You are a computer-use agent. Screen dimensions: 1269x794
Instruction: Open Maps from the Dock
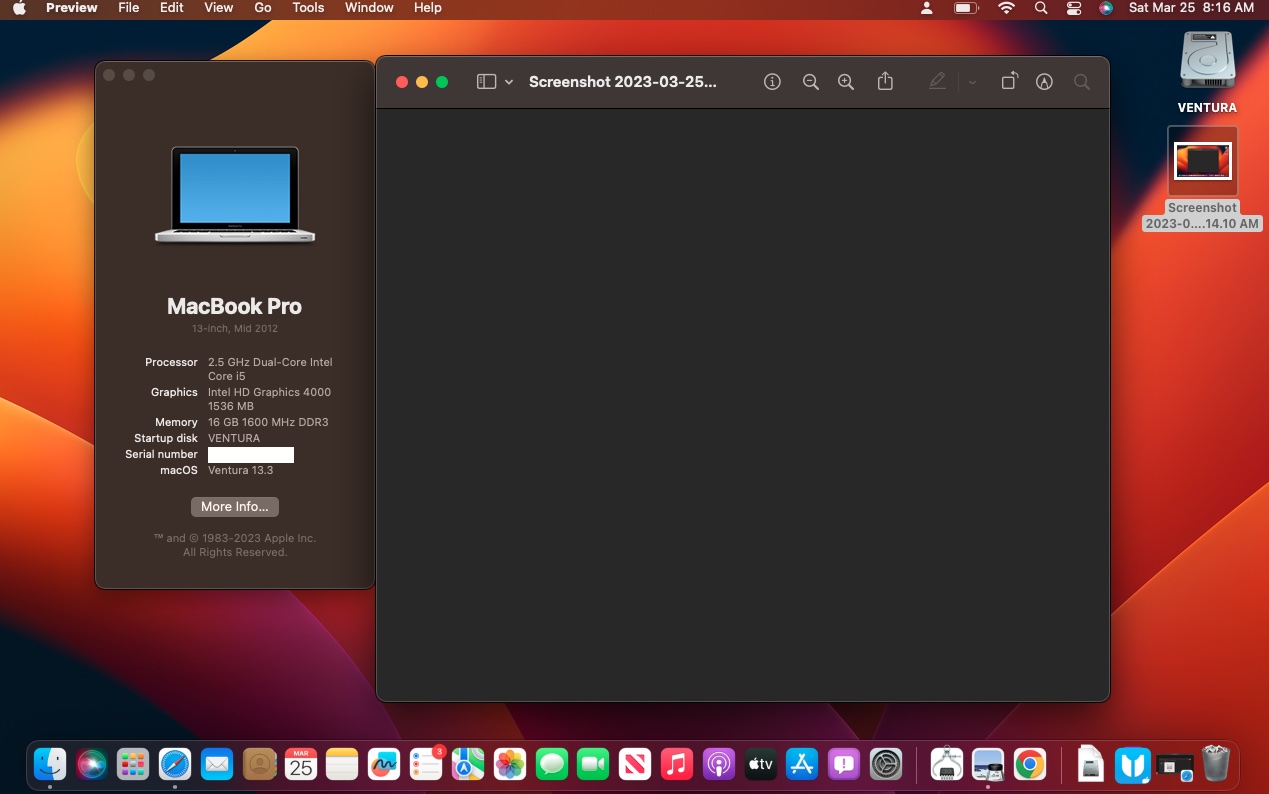tap(468, 765)
